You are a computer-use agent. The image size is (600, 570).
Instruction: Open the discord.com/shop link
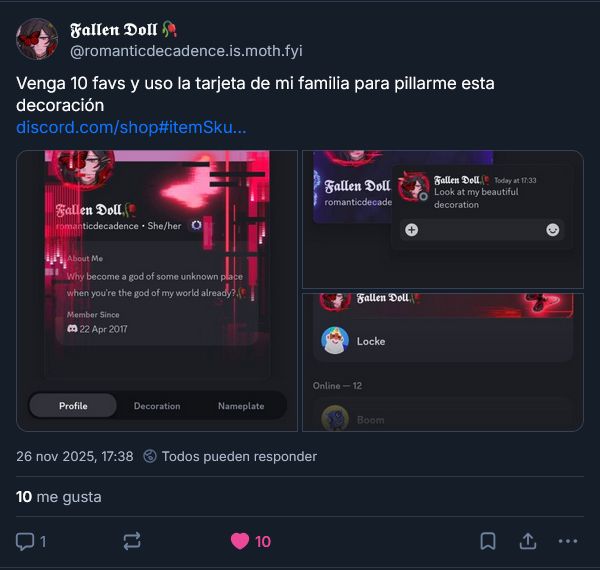tap(131, 127)
